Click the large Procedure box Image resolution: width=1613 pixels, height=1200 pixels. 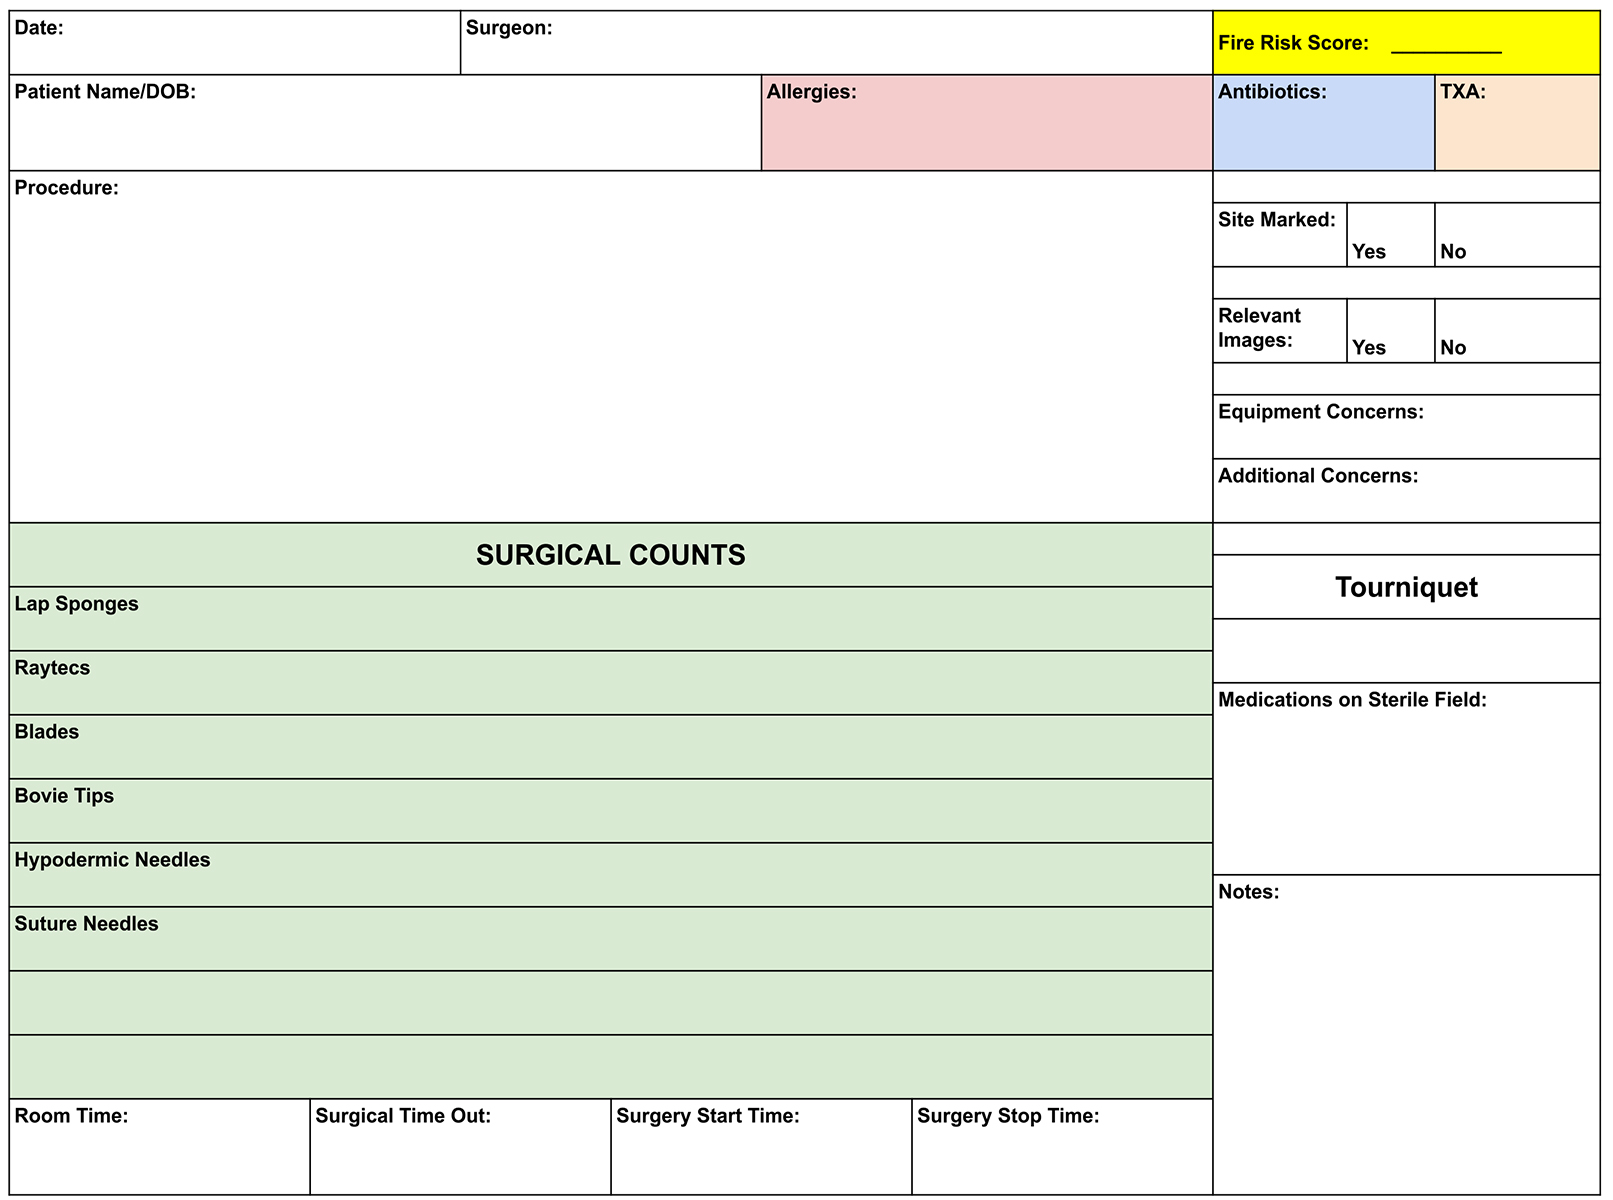pos(611,347)
